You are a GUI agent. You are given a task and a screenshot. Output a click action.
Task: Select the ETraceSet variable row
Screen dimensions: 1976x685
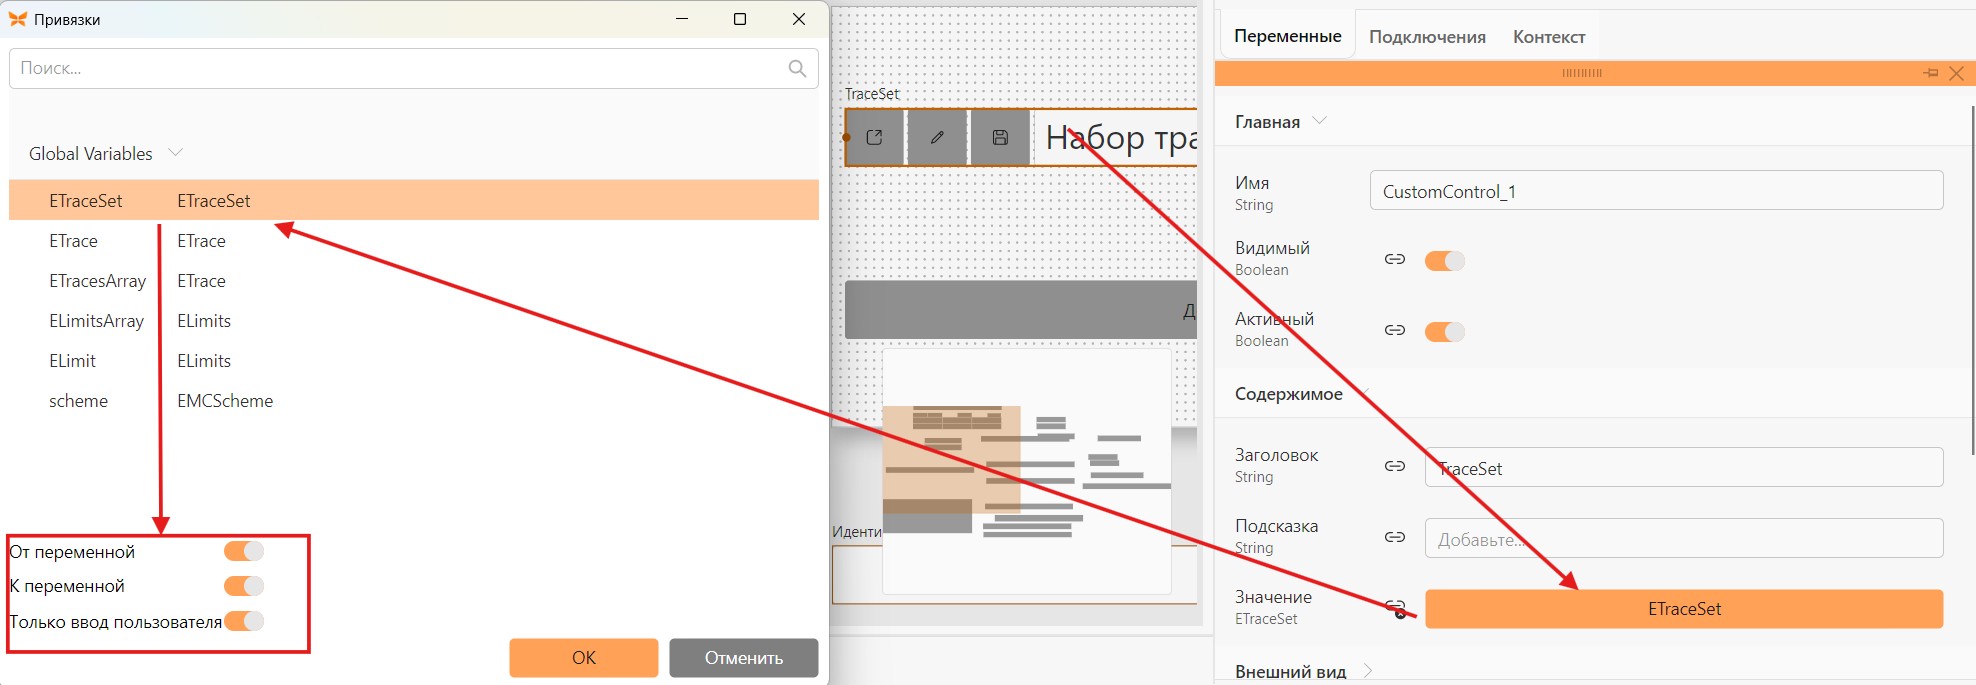coord(414,200)
